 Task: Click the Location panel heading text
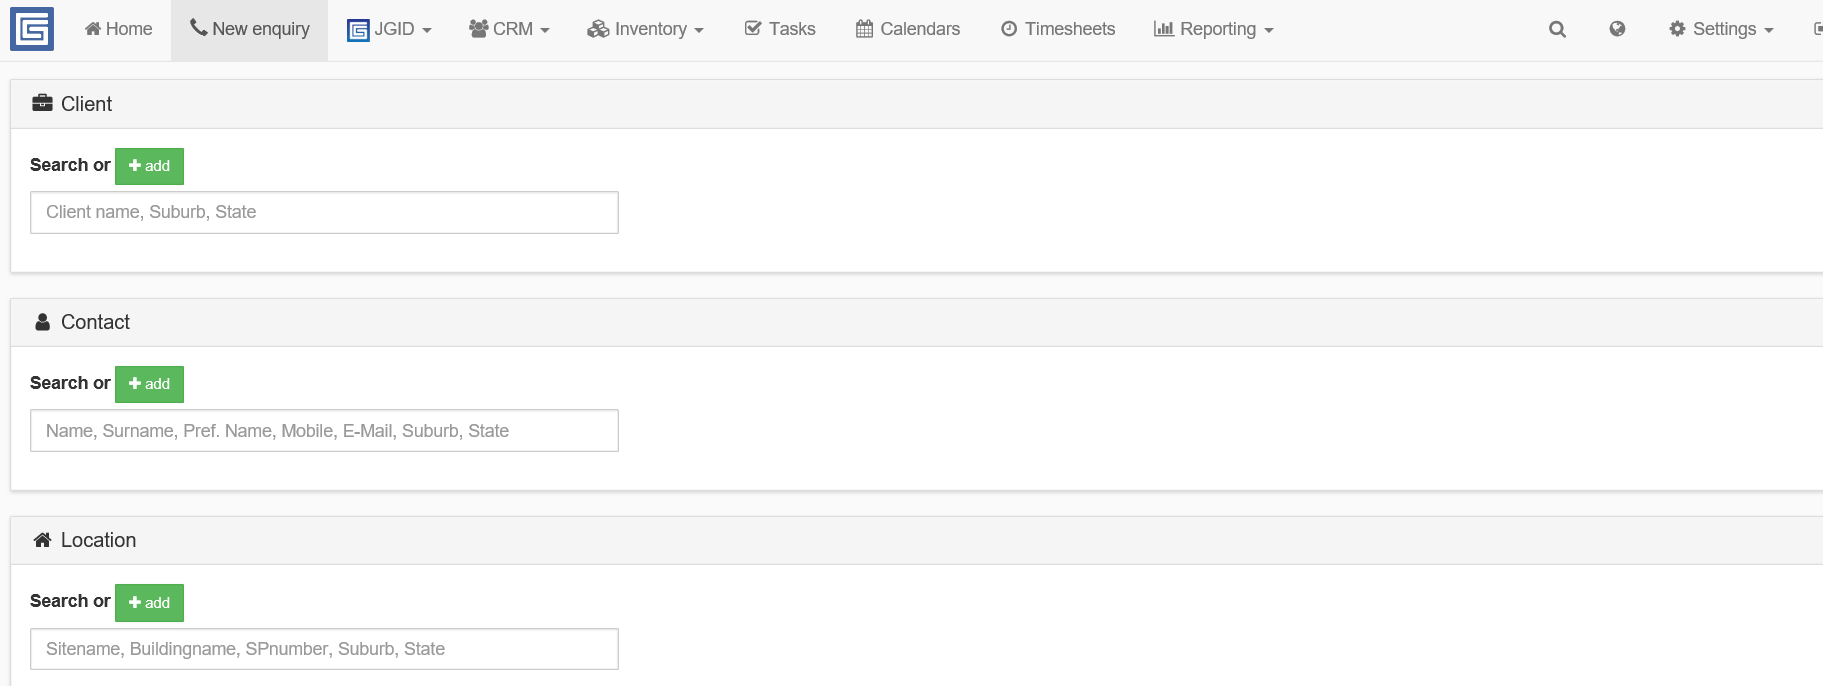[98, 540]
